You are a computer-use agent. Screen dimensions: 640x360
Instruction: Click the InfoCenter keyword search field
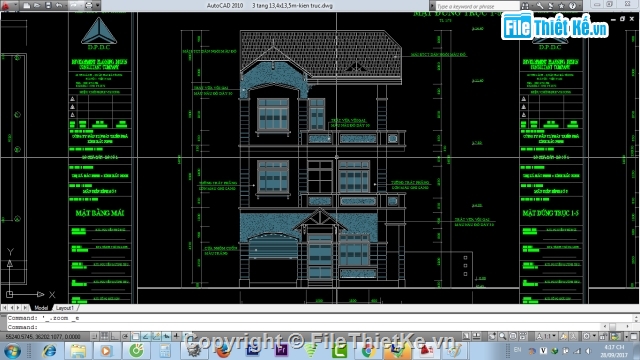477,6
